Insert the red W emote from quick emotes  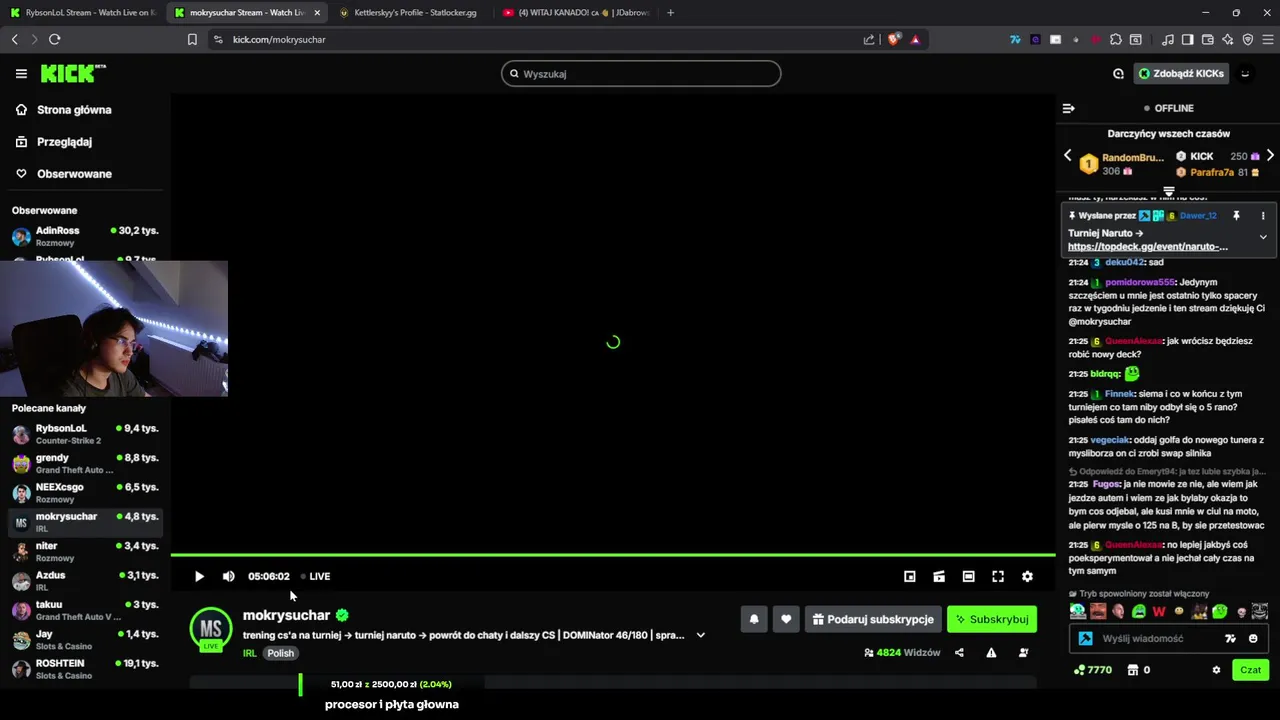tap(1159, 611)
